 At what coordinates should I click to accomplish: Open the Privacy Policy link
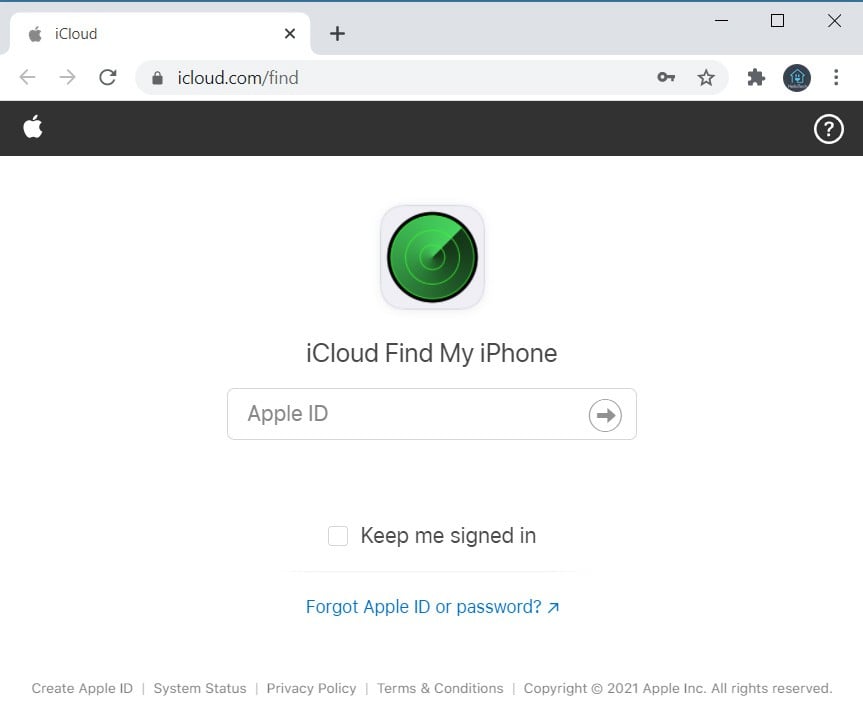(311, 688)
